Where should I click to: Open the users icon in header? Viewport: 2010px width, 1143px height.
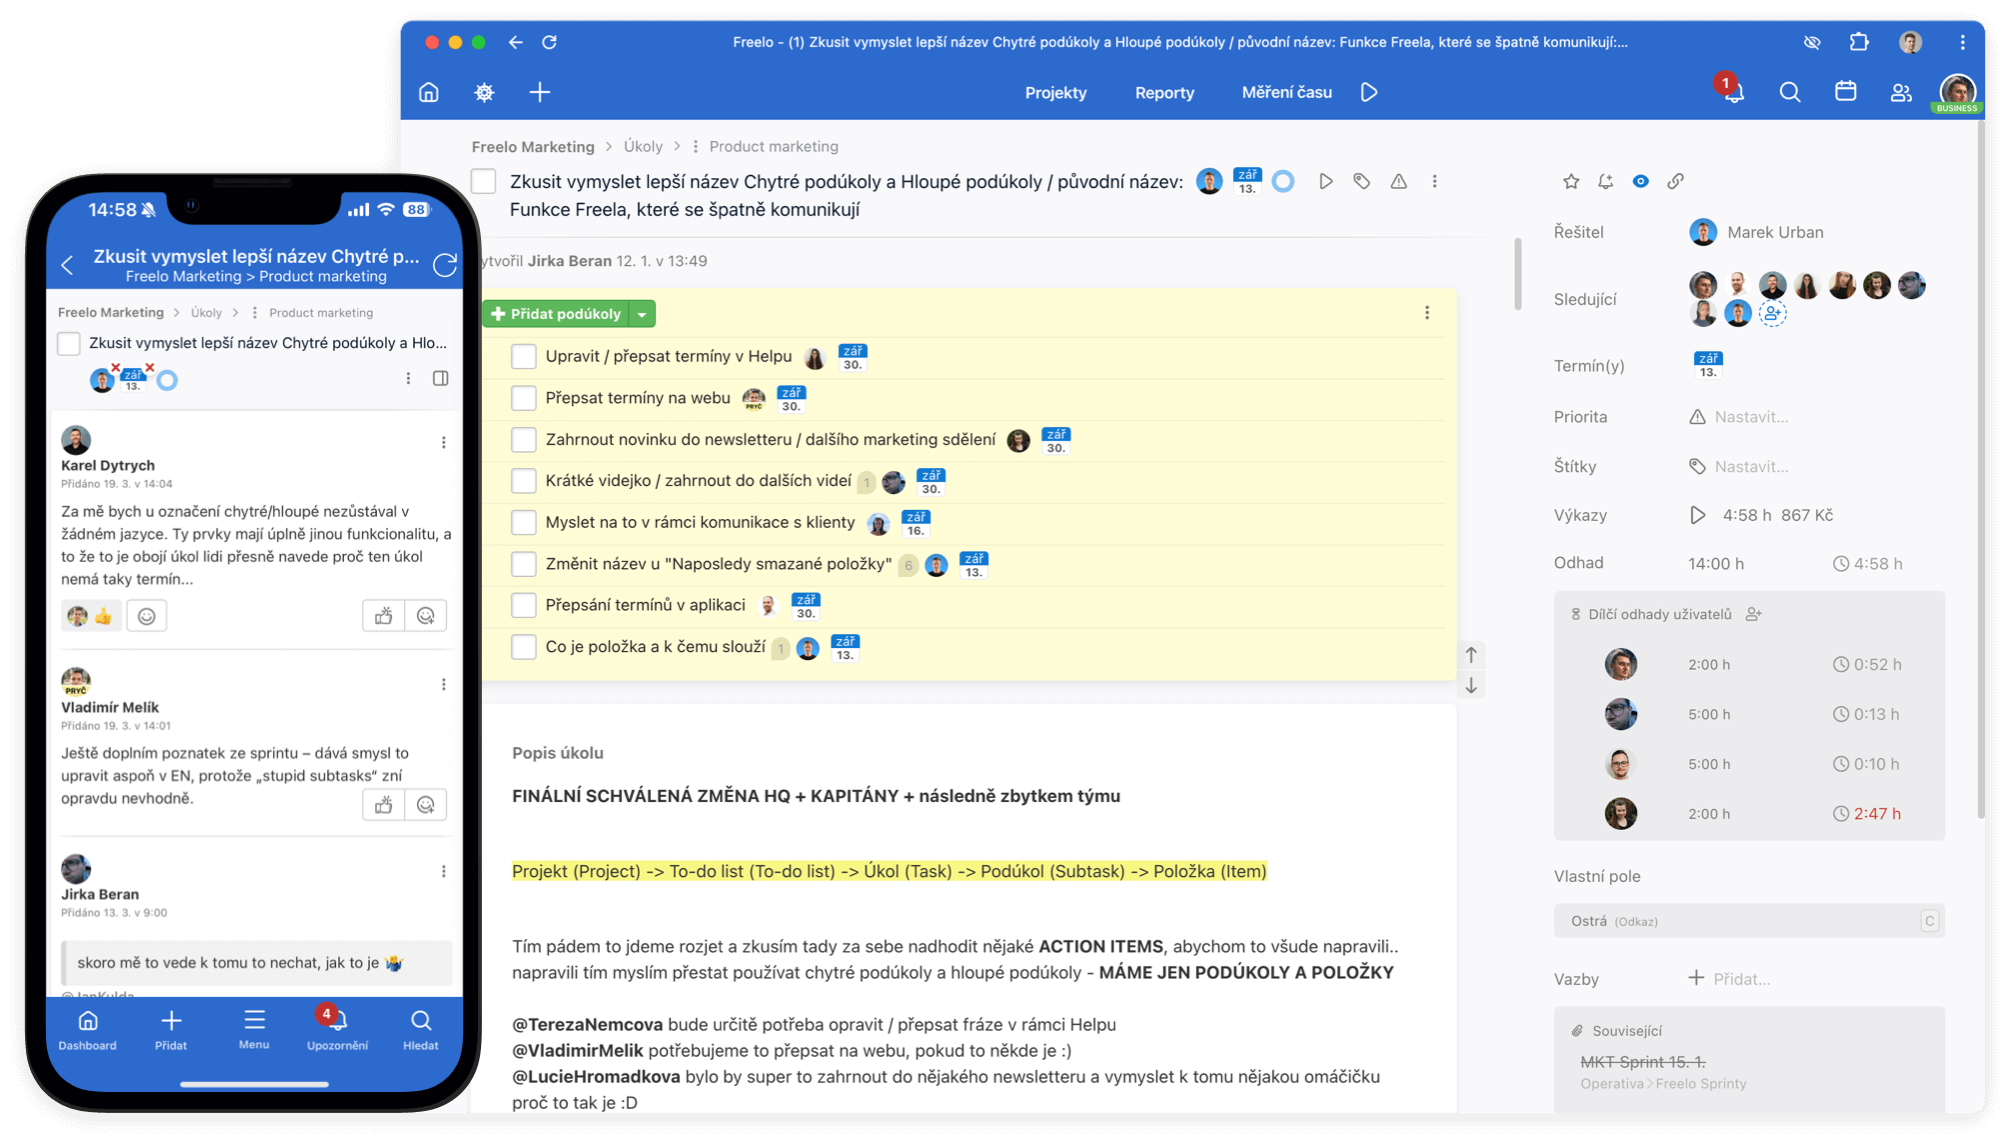[1901, 92]
